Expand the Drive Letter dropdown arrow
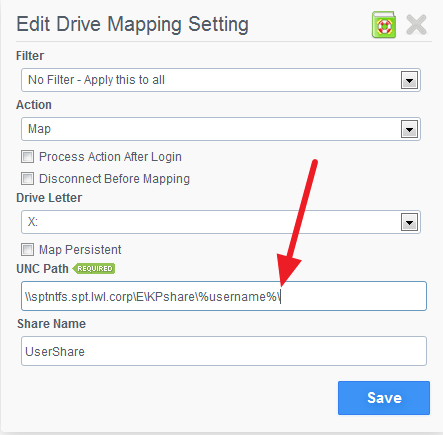443x435 pixels. point(409,222)
